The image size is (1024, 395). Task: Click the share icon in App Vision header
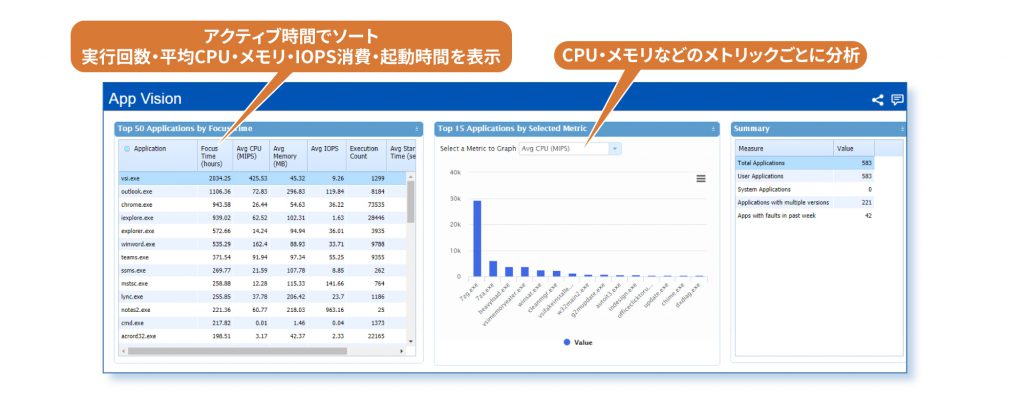(877, 100)
